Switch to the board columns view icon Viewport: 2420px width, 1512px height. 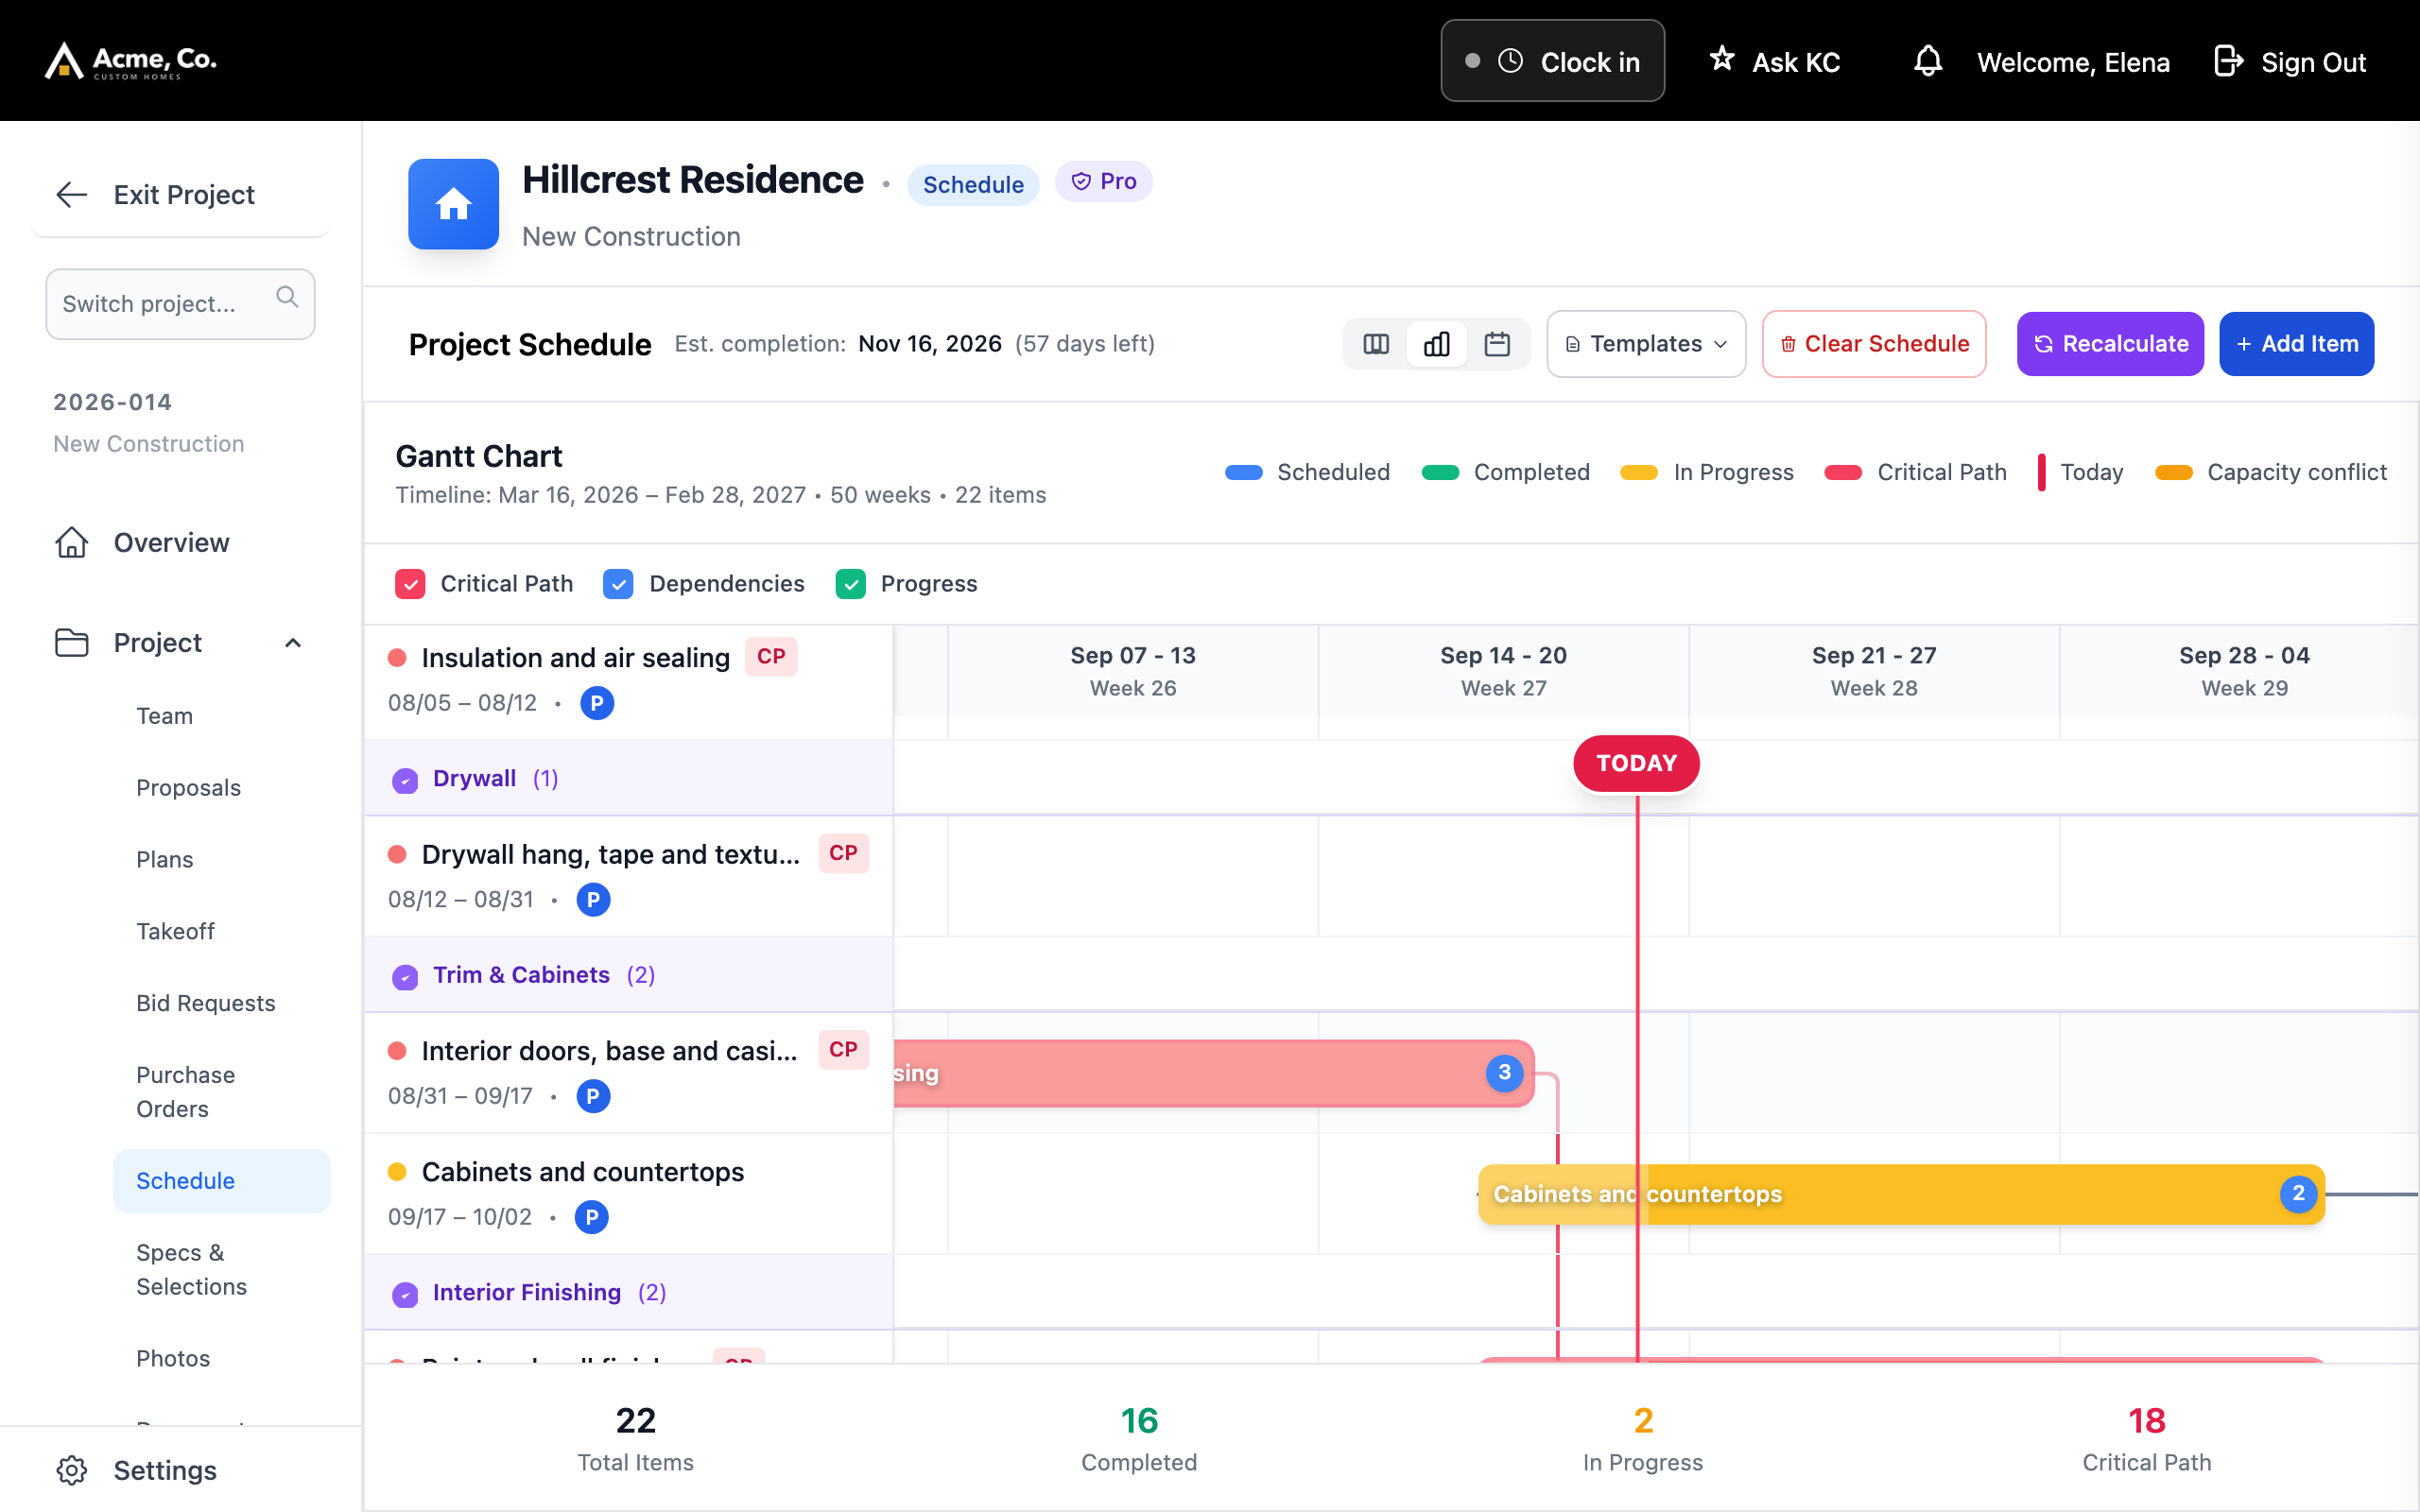1376,344
